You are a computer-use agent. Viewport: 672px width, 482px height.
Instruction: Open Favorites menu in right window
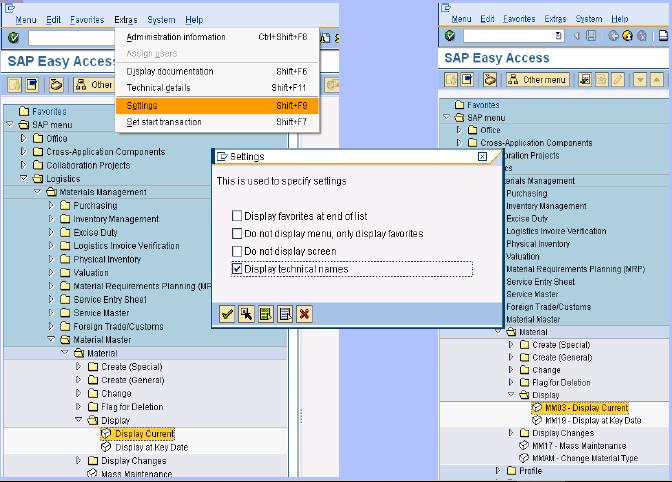coord(519,19)
